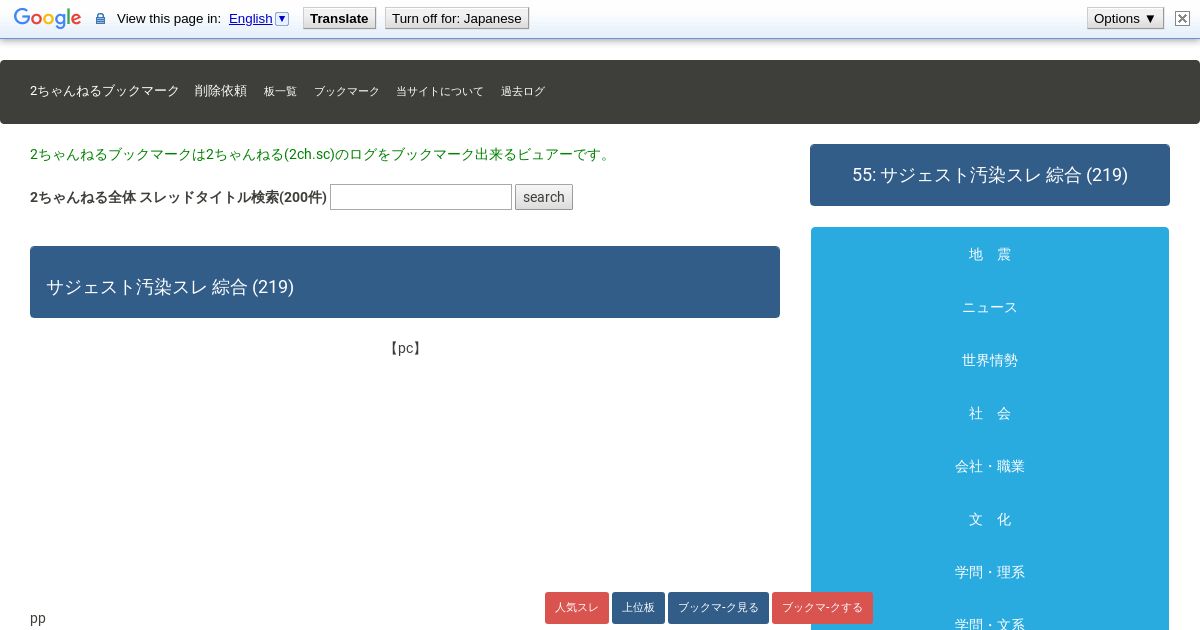Open the Options dropdown menu

pyautogui.click(x=1125, y=18)
